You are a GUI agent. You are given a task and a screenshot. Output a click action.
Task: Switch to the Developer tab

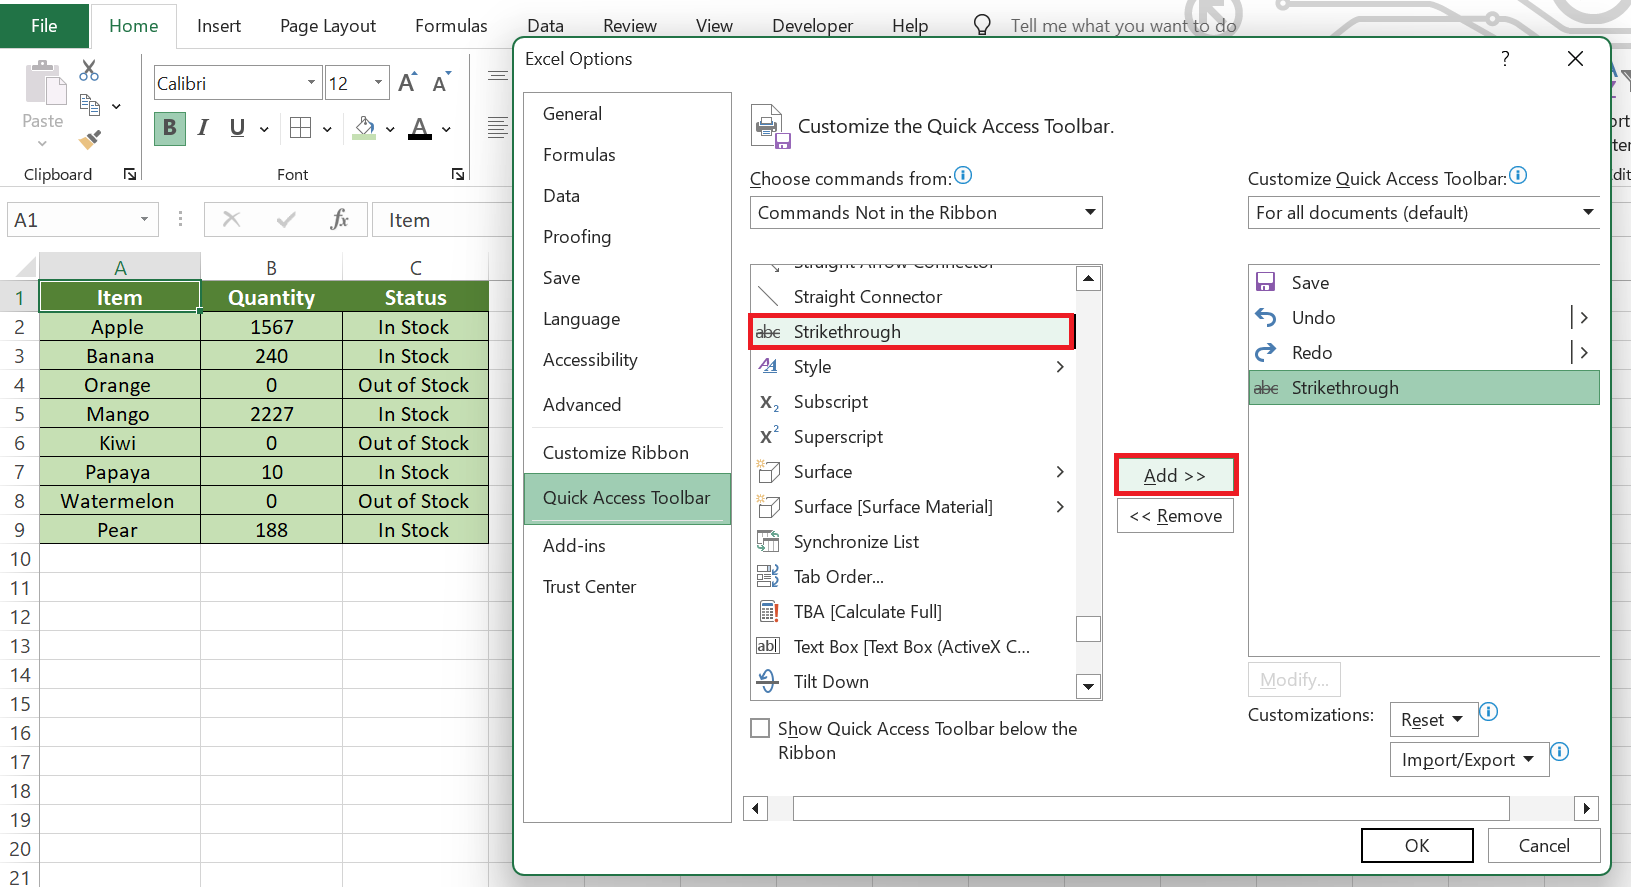[x=812, y=26]
